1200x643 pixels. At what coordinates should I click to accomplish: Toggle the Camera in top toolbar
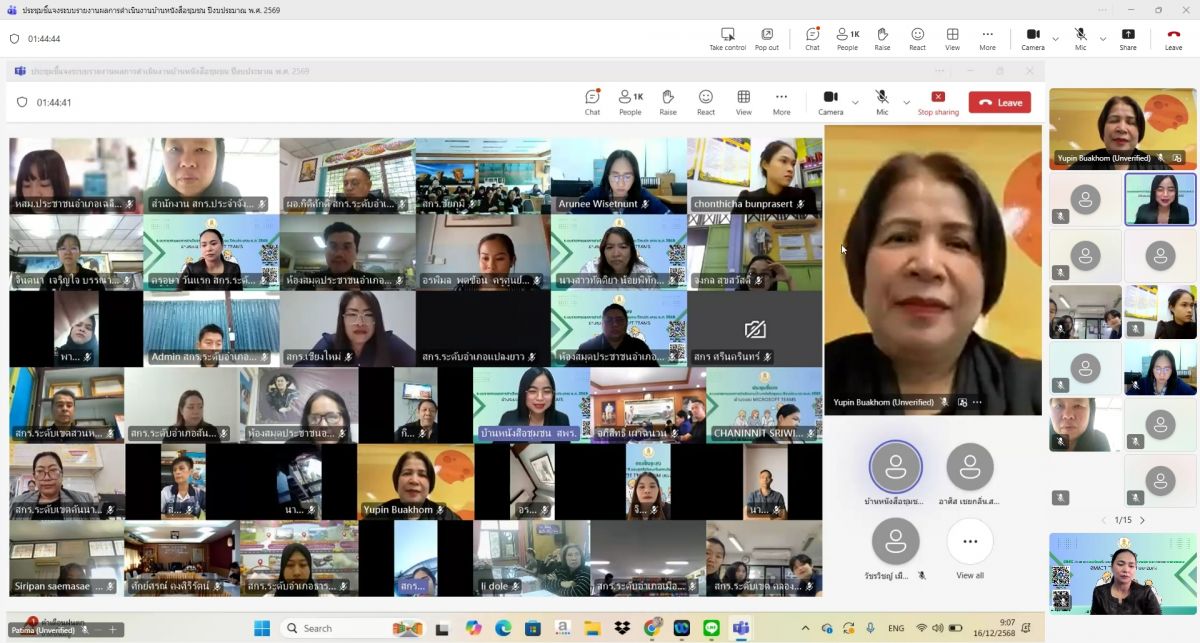point(1033,38)
